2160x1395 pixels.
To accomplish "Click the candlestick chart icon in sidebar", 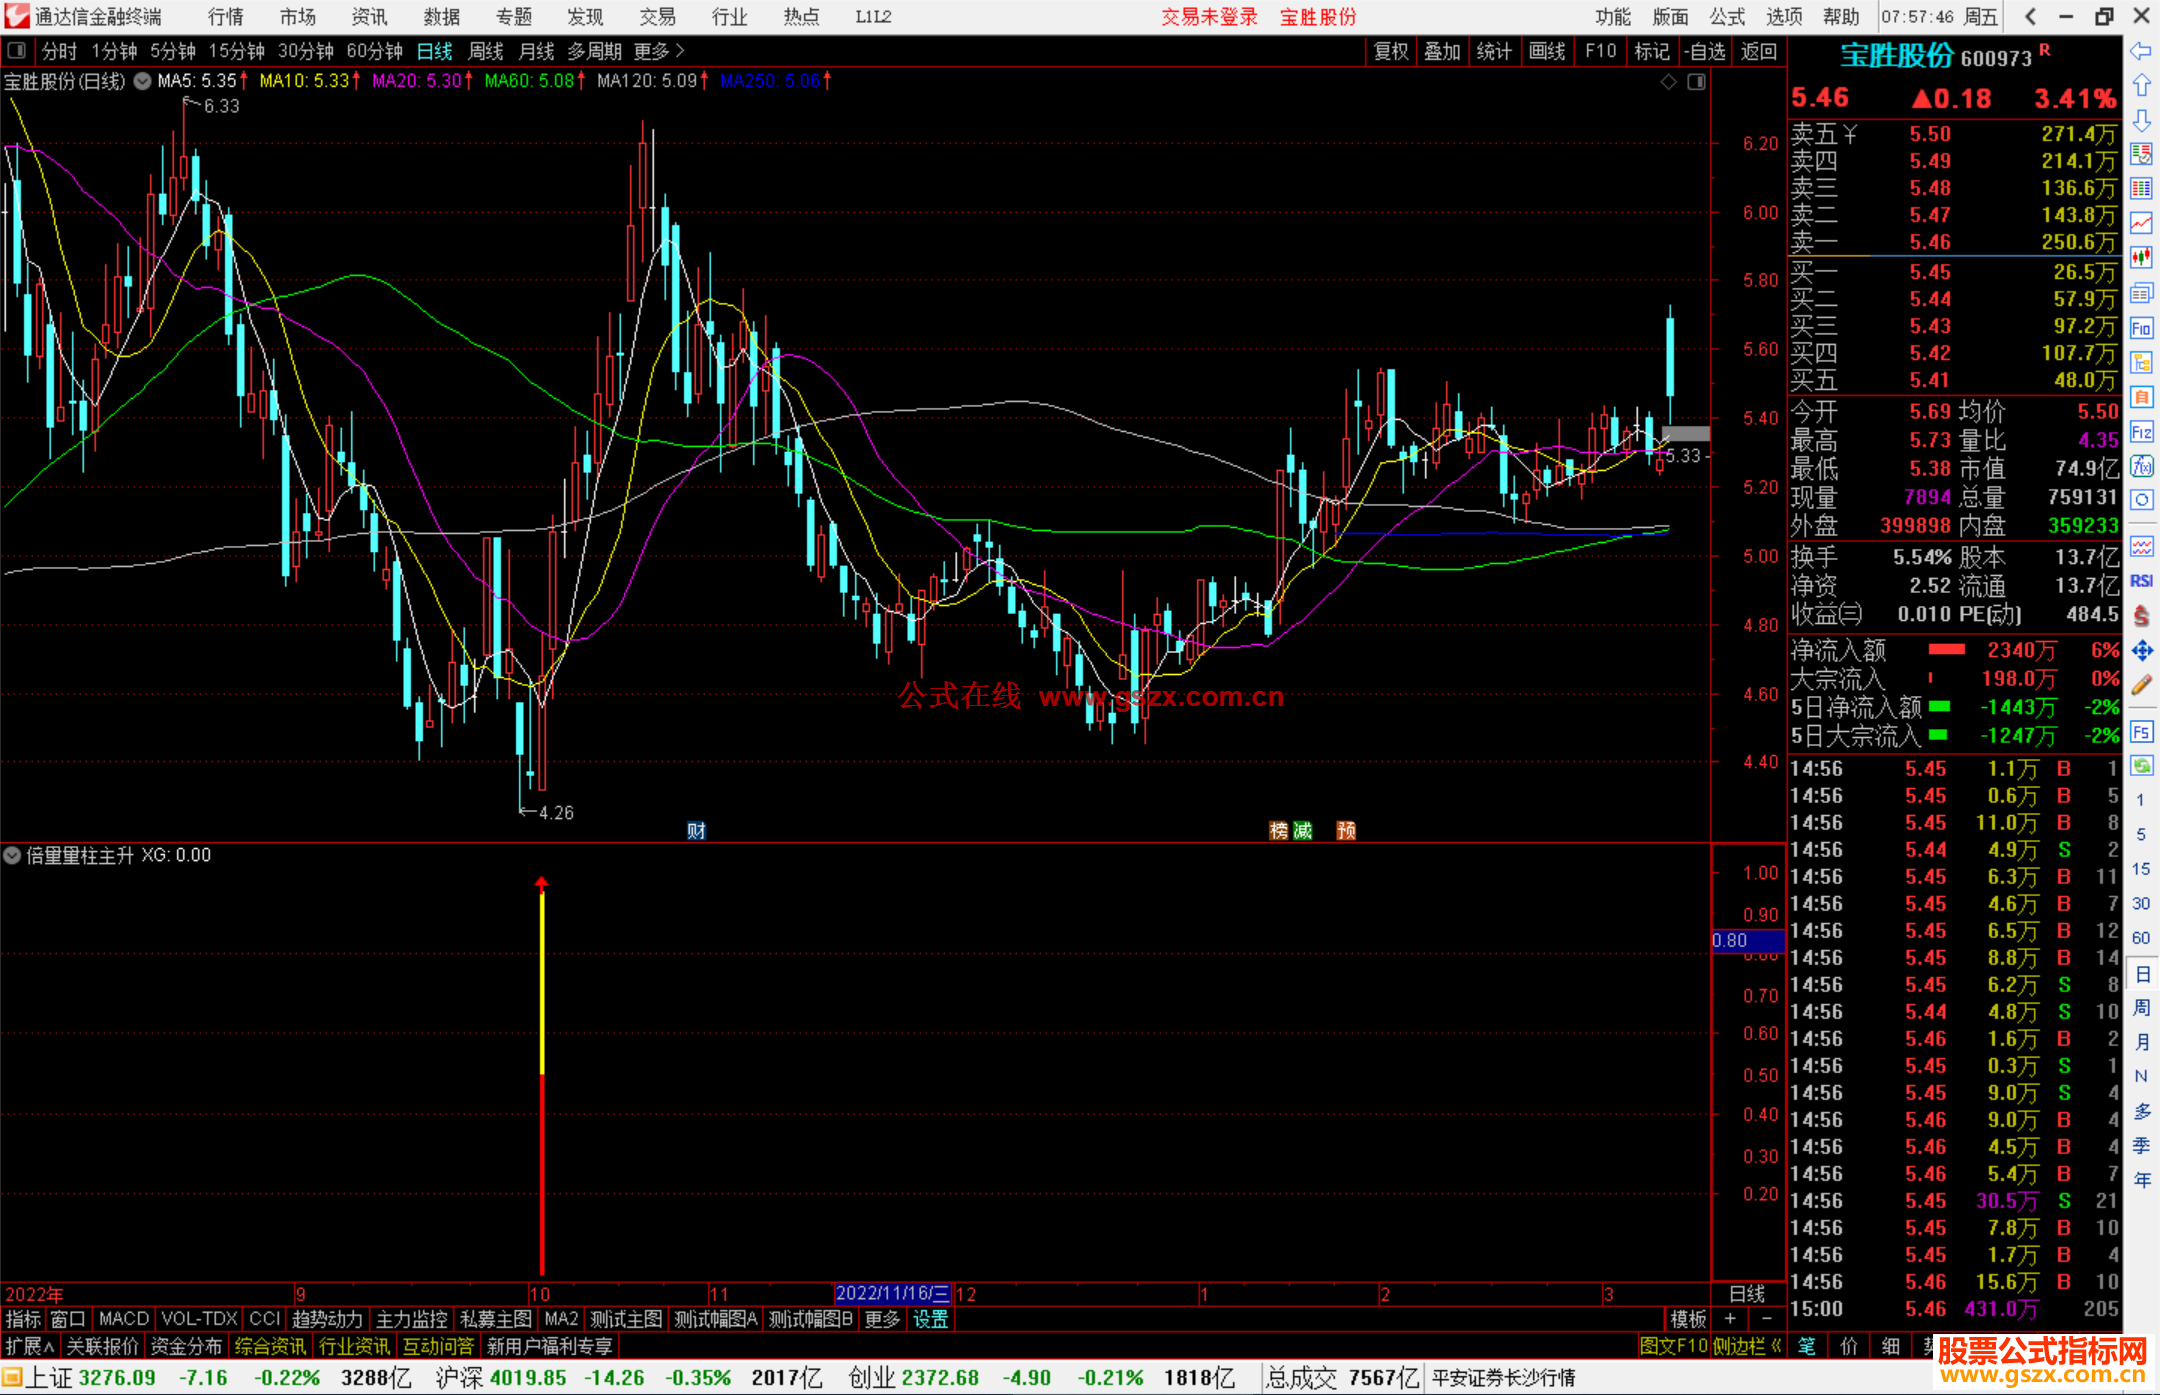I will click(x=2141, y=257).
